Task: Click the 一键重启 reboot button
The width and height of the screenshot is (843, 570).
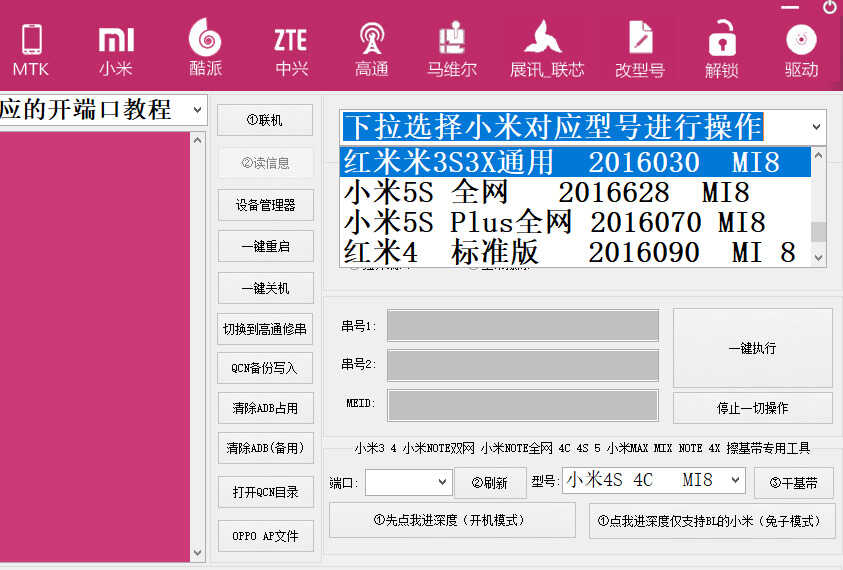Action: pyautogui.click(x=265, y=246)
